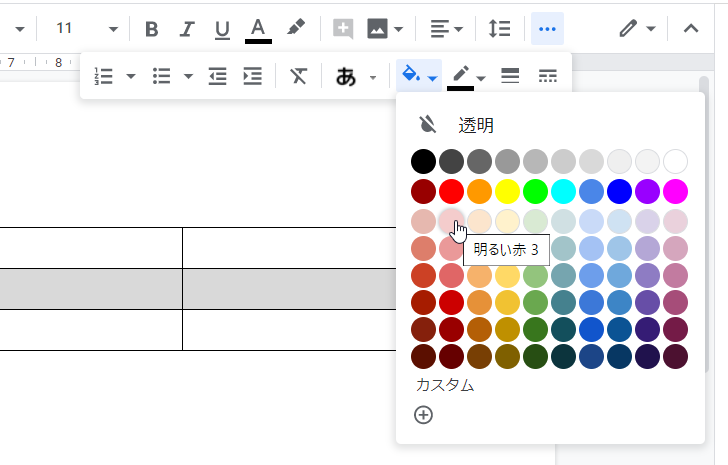Collapse the menus with the up chevron

691,29
